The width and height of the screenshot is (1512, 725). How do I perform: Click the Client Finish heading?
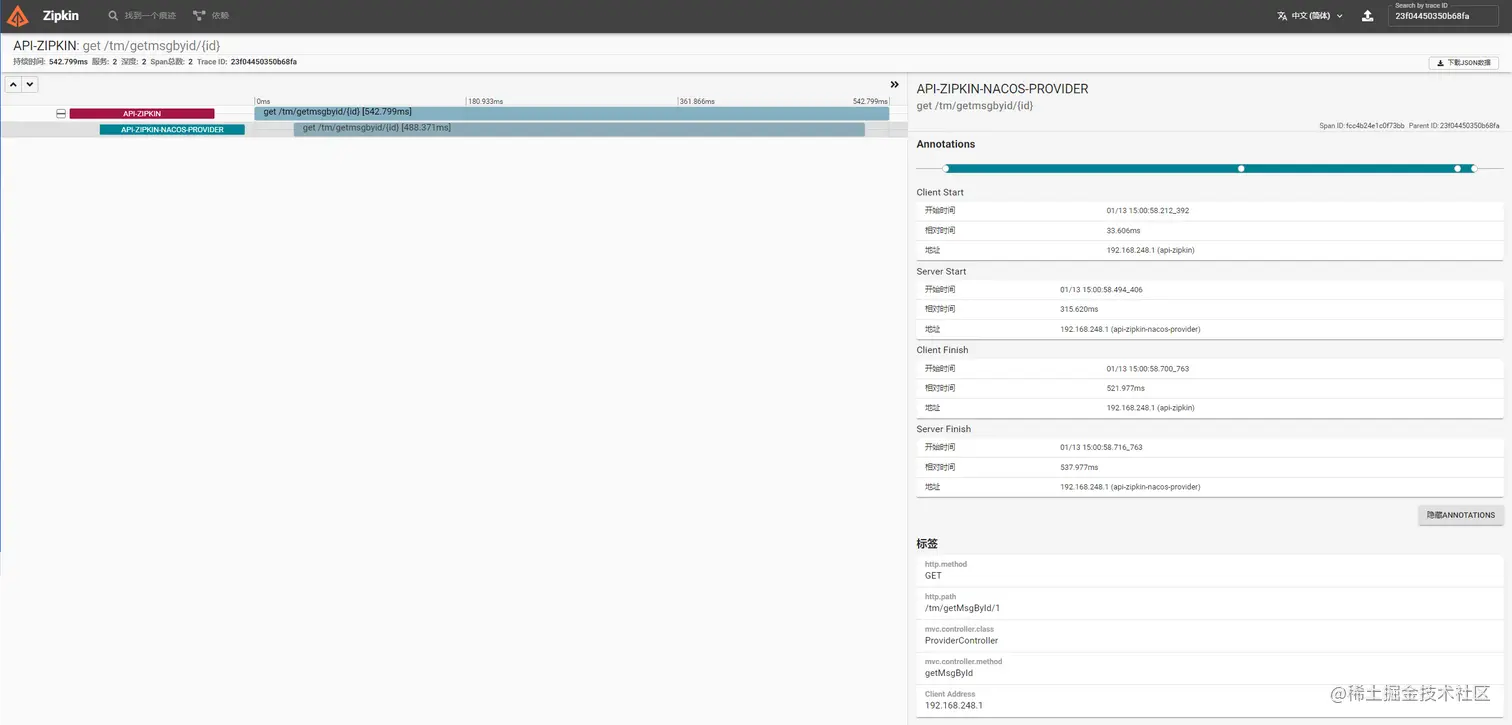tap(943, 350)
